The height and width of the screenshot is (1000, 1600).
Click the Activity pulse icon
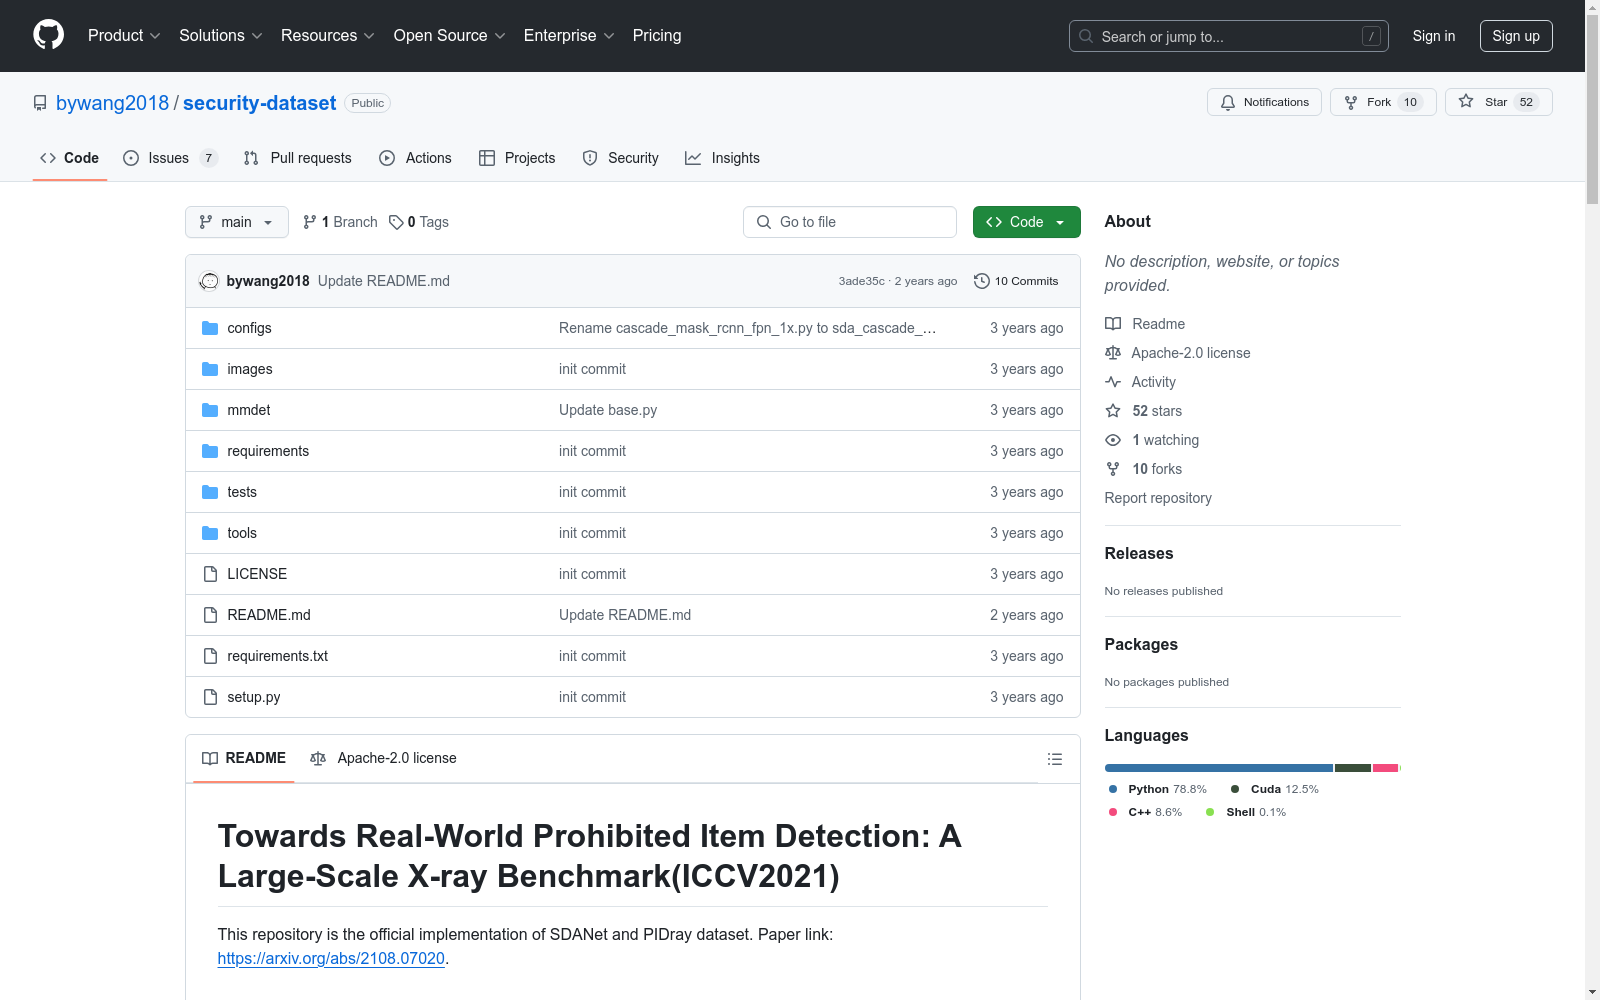pos(1113,382)
